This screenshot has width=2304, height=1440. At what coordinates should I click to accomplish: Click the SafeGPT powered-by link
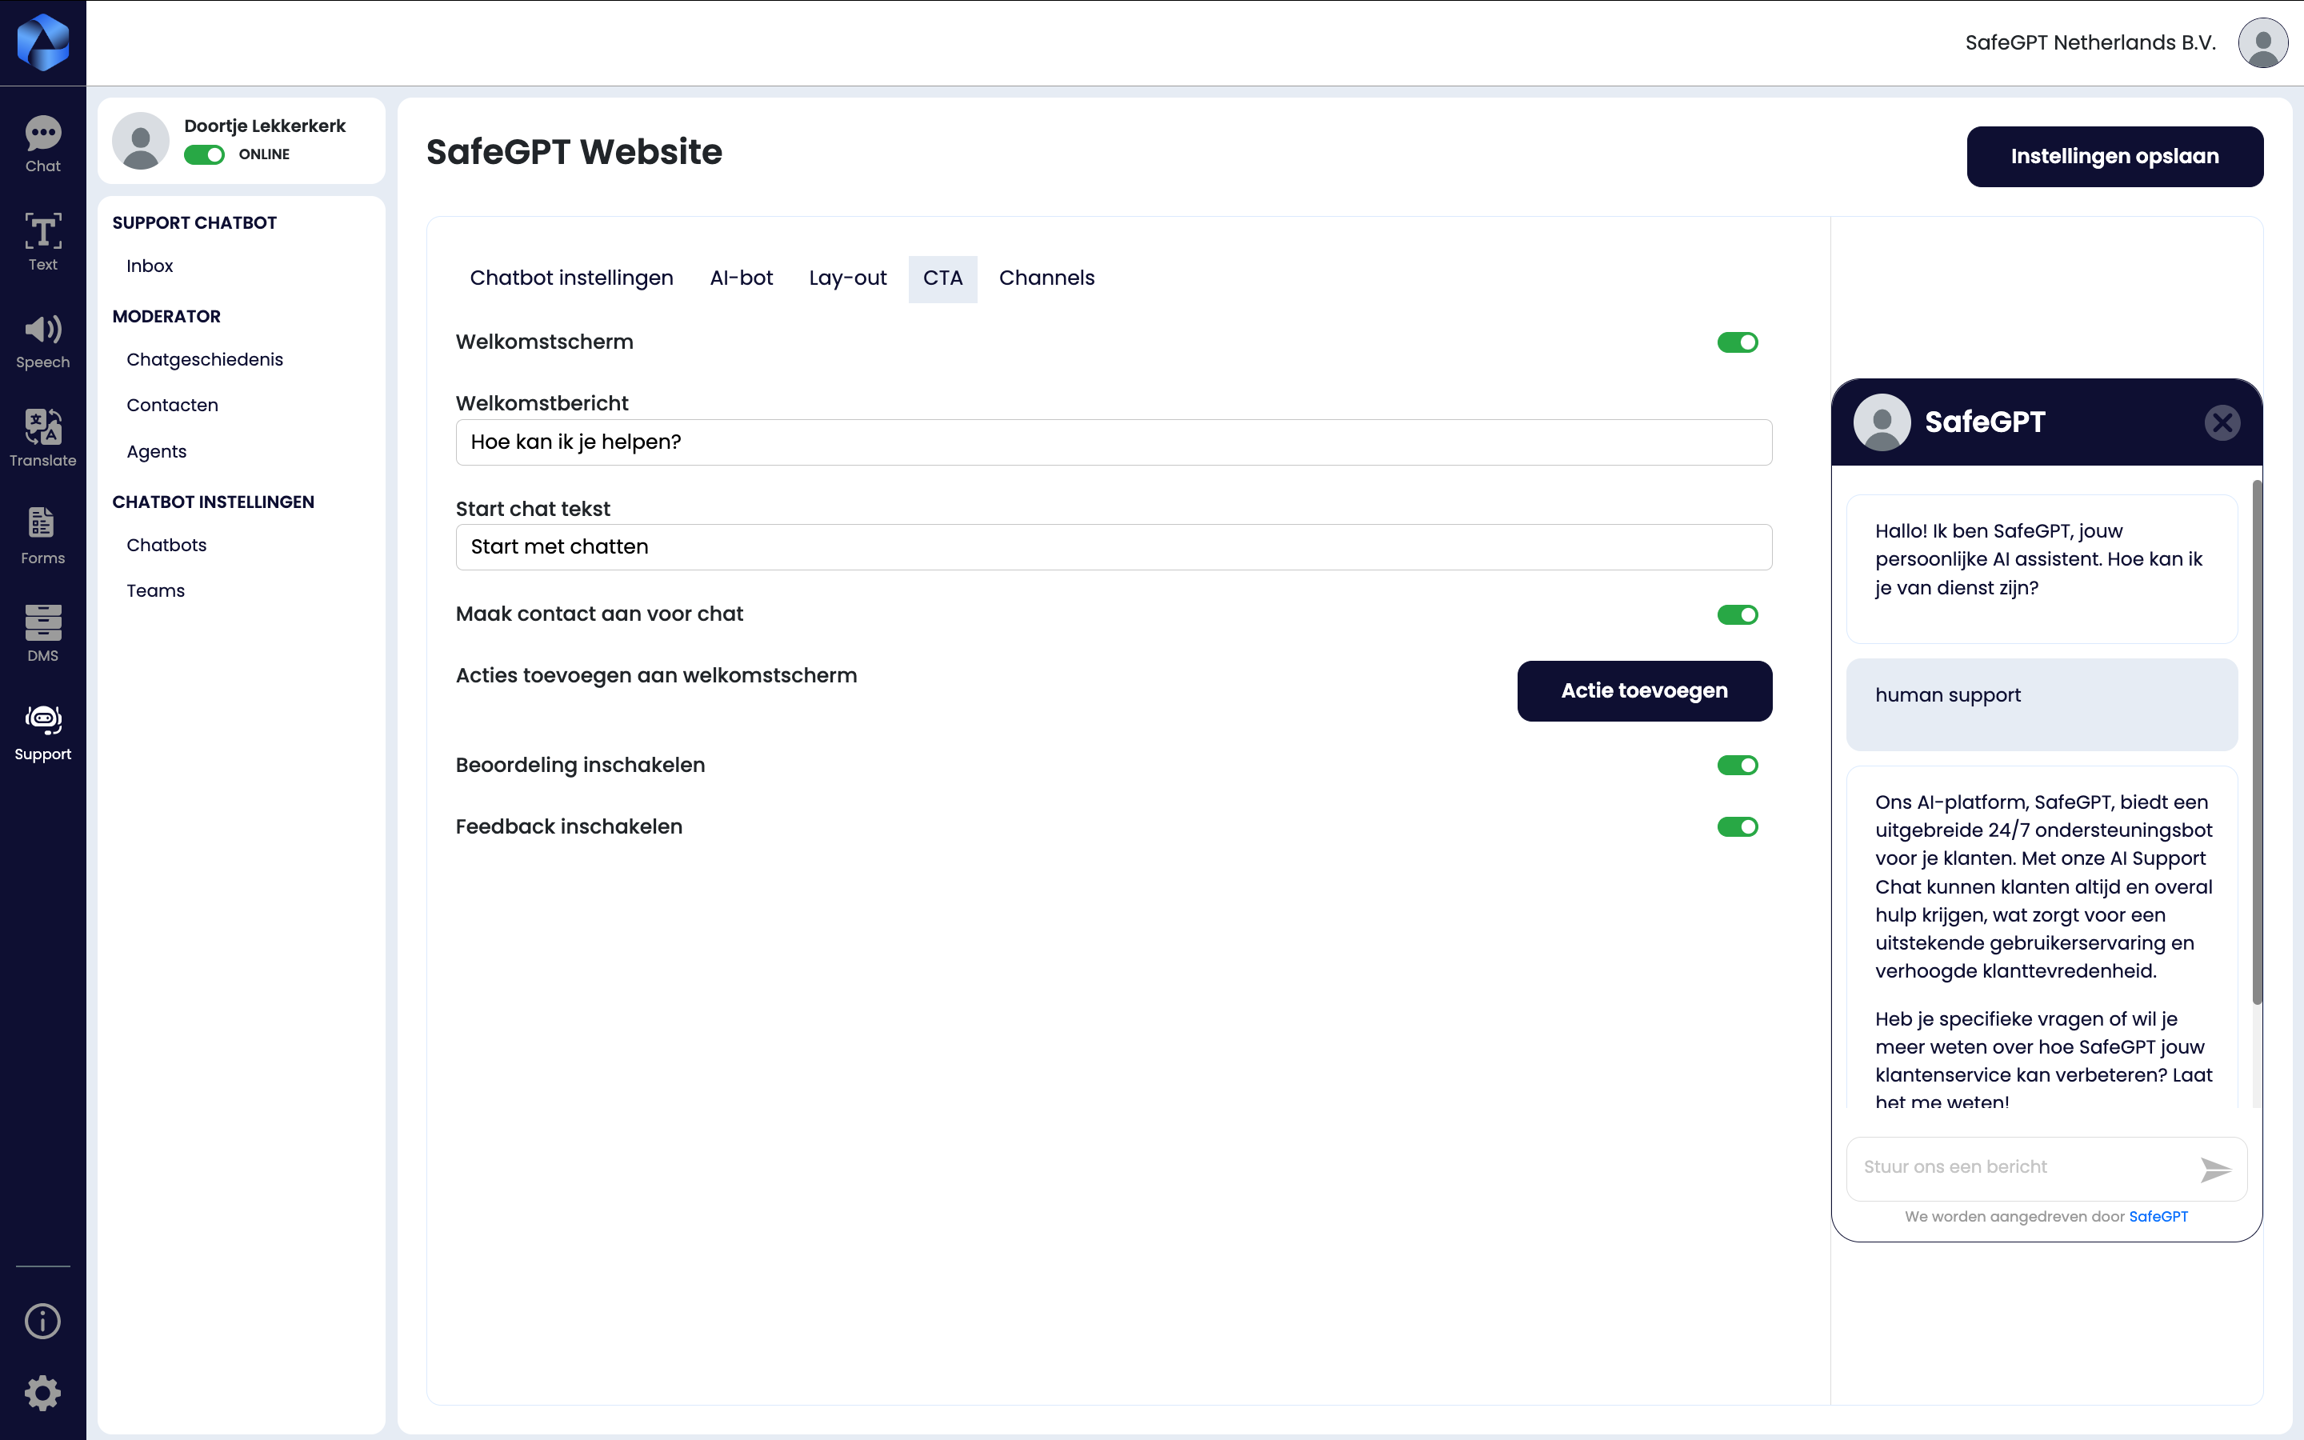(2158, 1217)
